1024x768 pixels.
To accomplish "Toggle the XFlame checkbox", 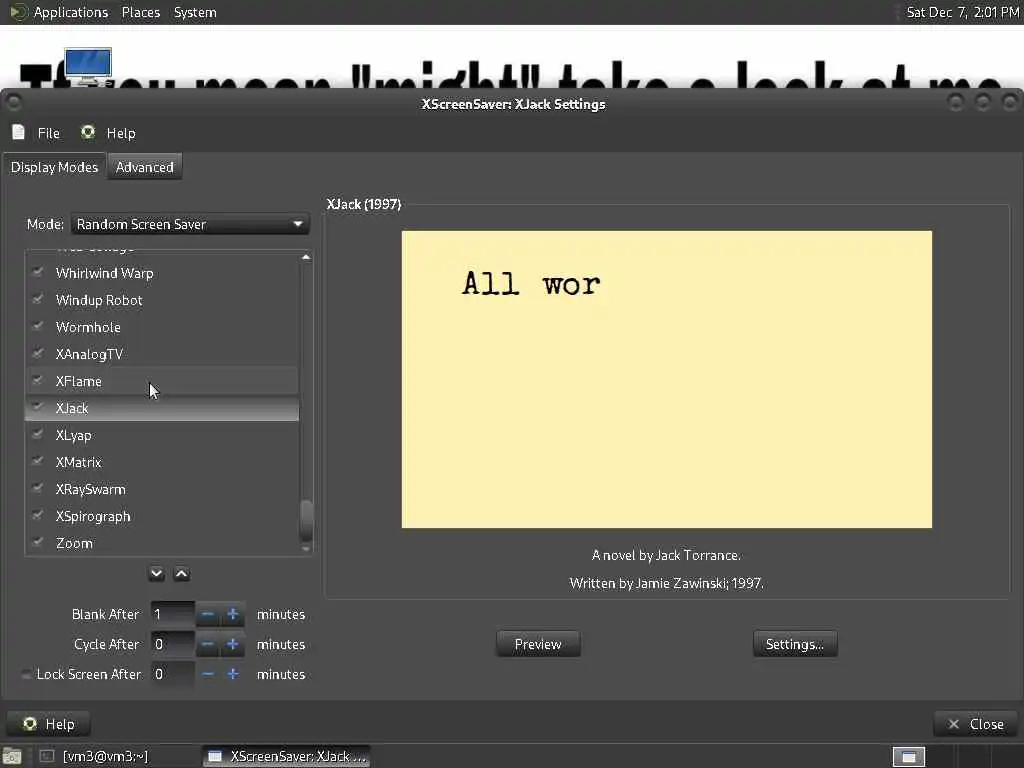I will pyautogui.click(x=38, y=381).
